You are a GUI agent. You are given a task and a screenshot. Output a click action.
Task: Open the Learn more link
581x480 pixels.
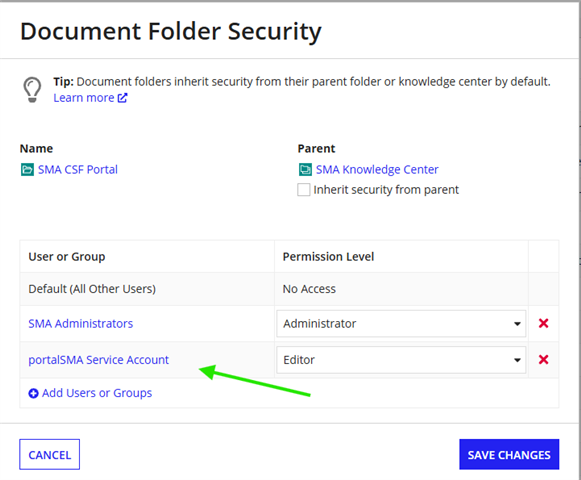coord(84,98)
